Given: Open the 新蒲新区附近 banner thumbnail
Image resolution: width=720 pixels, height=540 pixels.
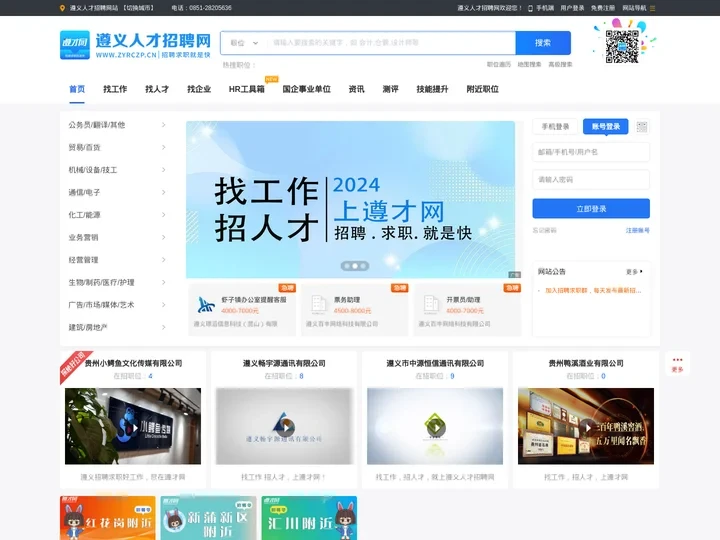Looking at the screenshot, I should coord(208,518).
